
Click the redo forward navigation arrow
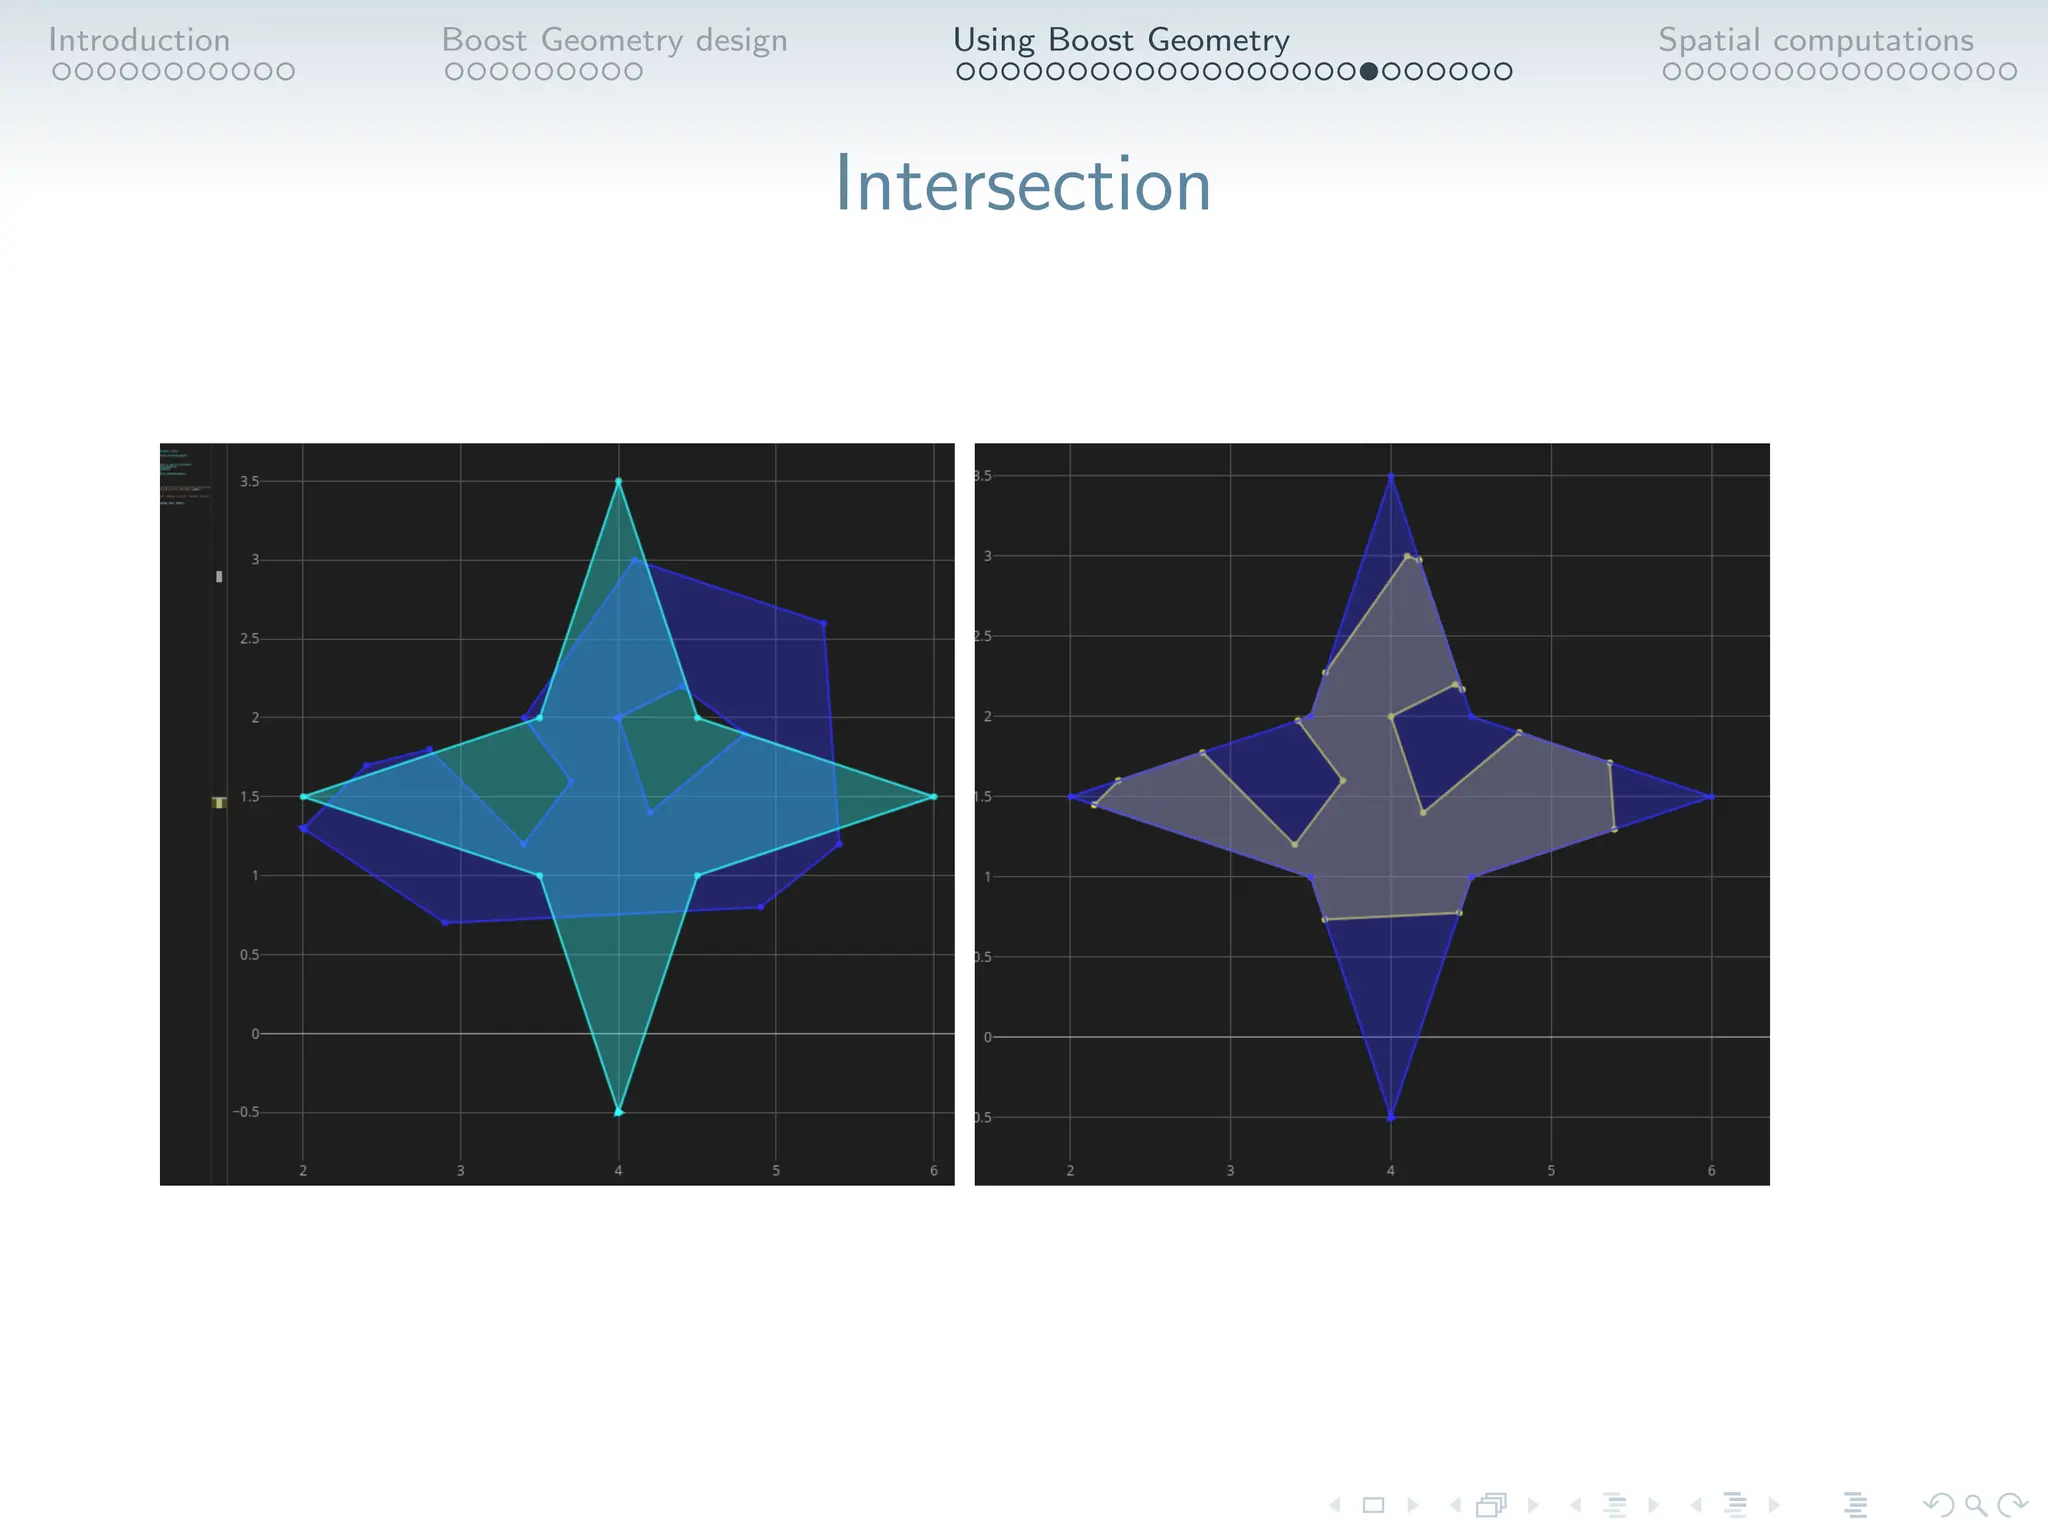[2011, 1505]
